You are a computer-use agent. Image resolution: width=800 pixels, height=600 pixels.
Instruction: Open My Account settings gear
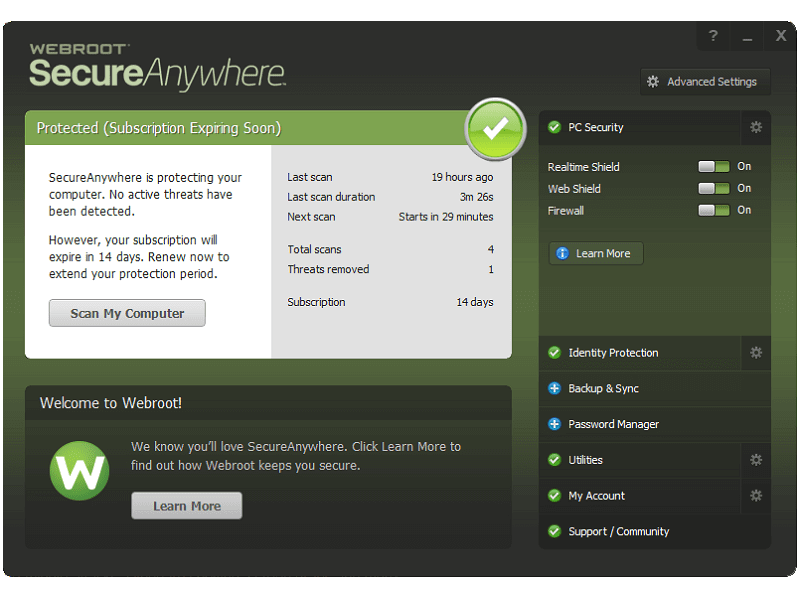click(x=756, y=495)
